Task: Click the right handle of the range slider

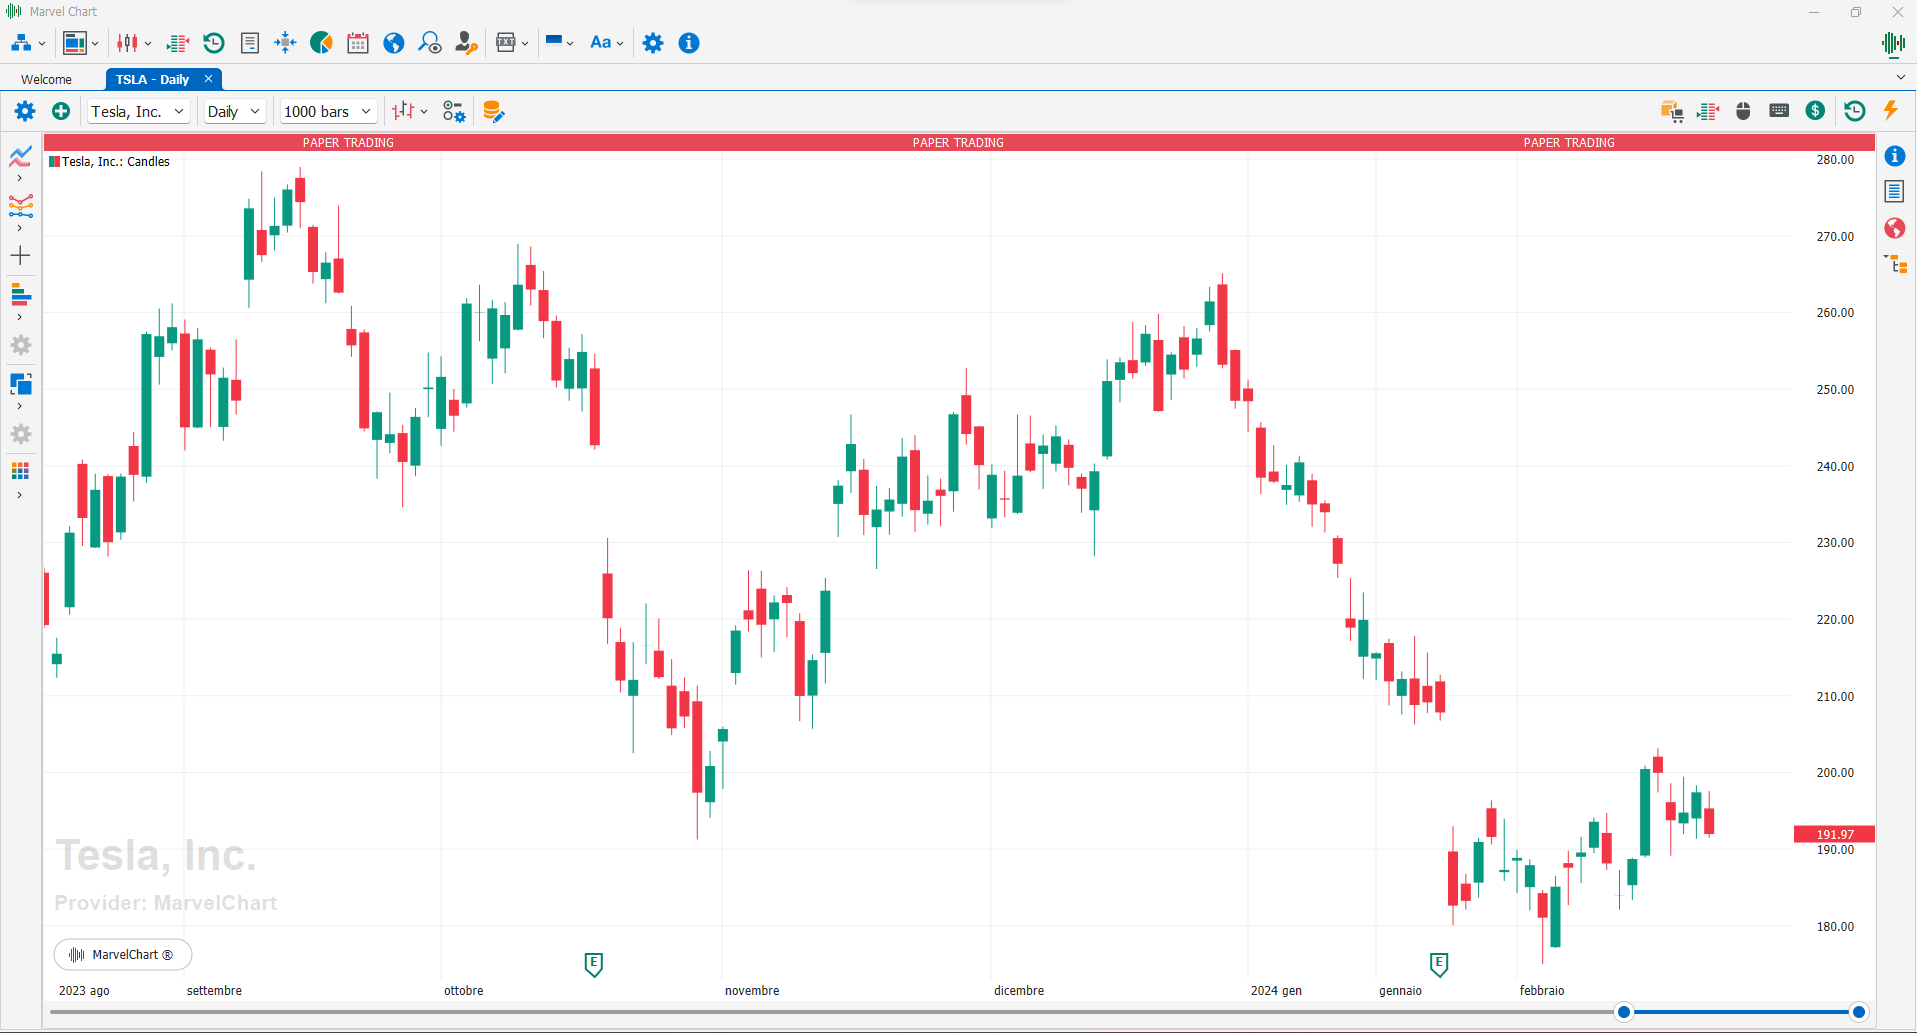Action: (1858, 1012)
